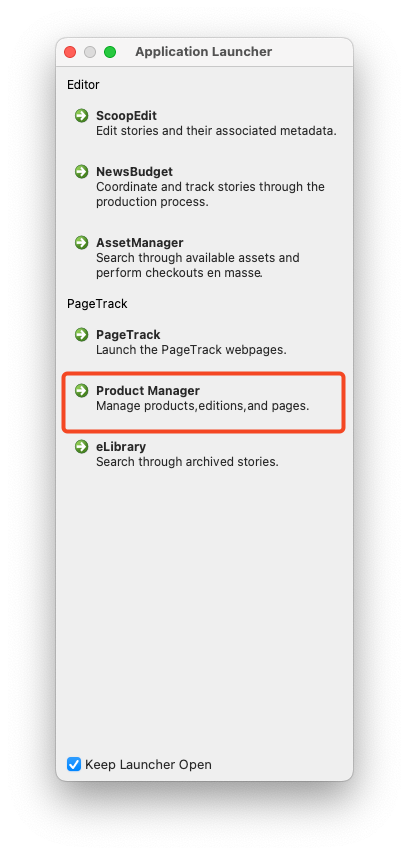Click the green arrow icon beside AssetManager
This screenshot has height=855, width=409.
coord(81,242)
